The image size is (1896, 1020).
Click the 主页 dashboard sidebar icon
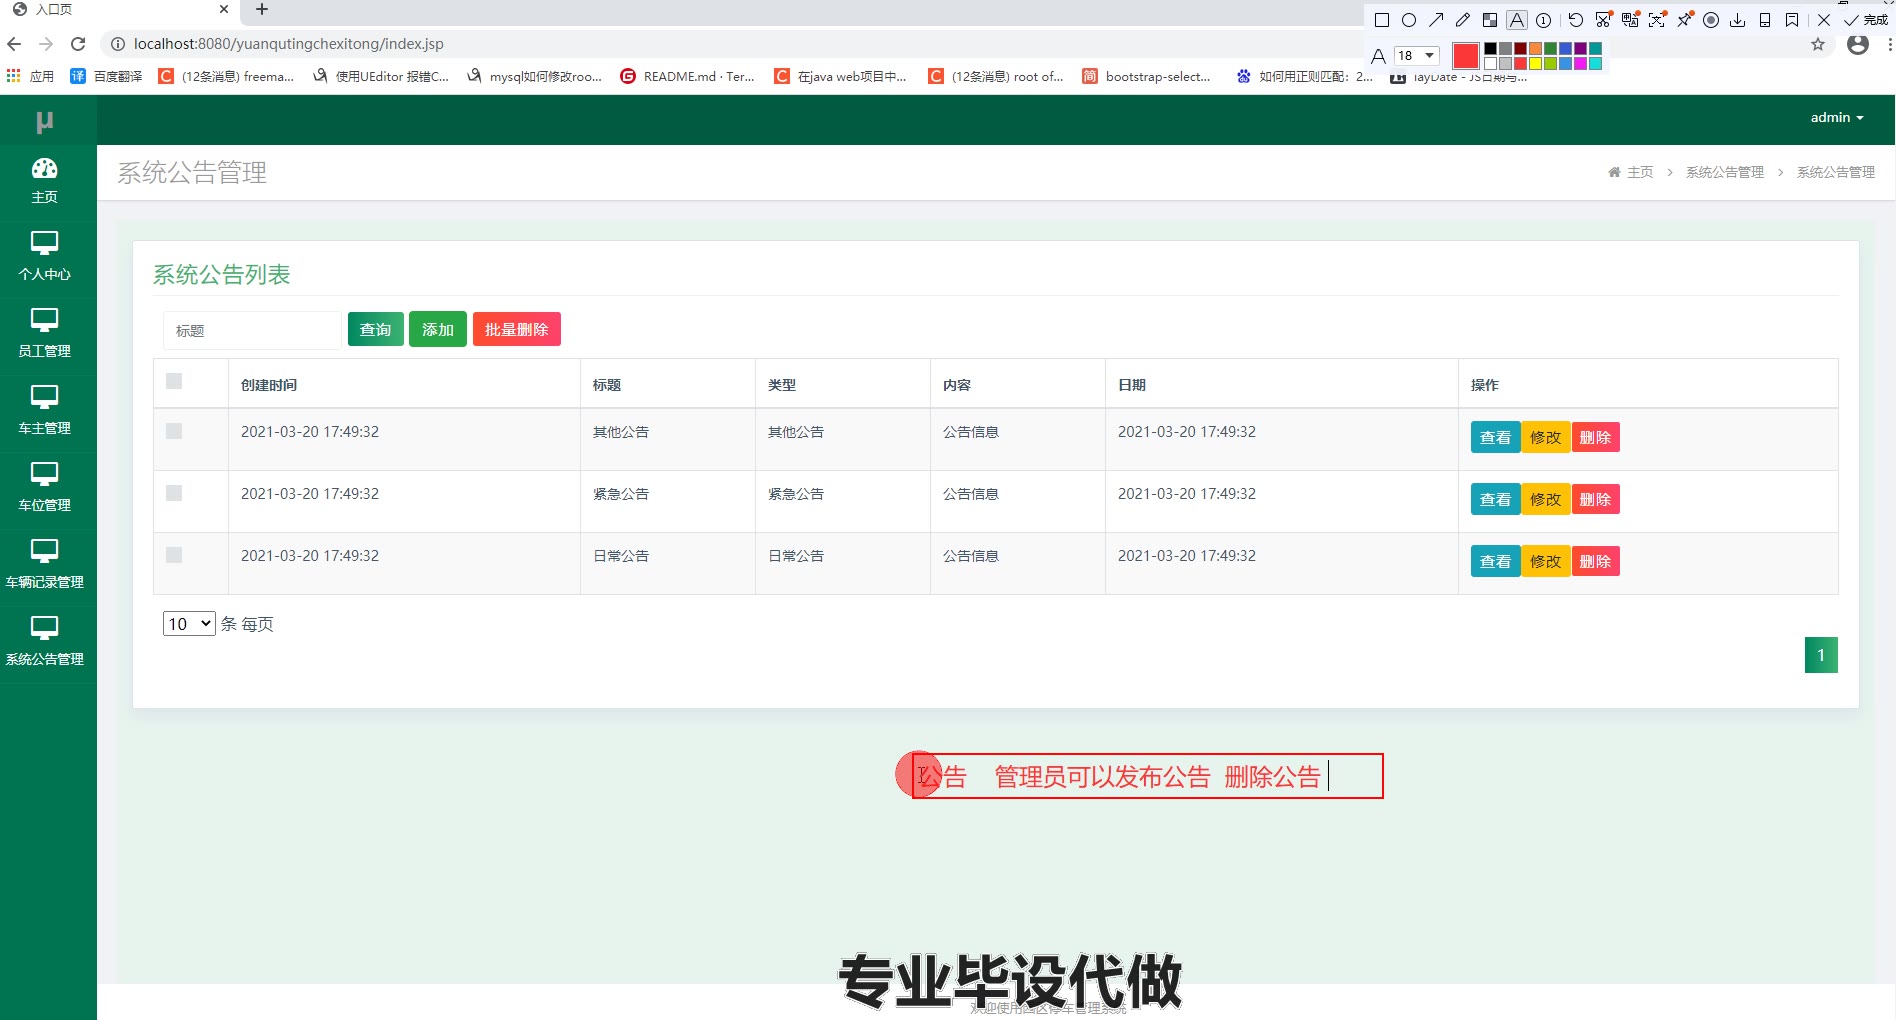pyautogui.click(x=44, y=179)
